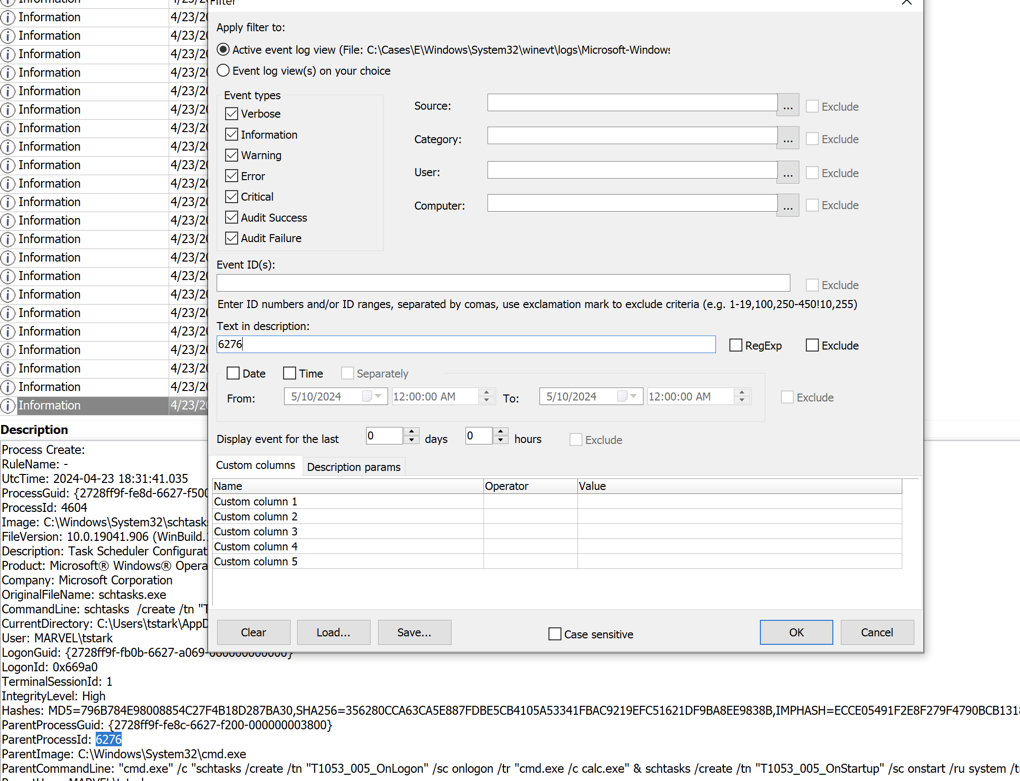Viewport: 1020px width, 781px height.
Task: Increase the From time spinner
Action: pyautogui.click(x=487, y=392)
